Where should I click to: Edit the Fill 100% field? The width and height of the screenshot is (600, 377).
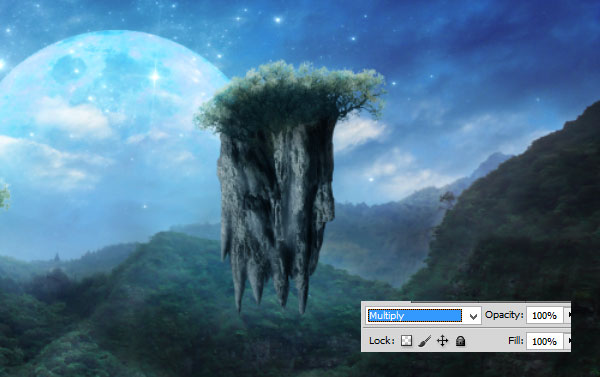tap(544, 341)
